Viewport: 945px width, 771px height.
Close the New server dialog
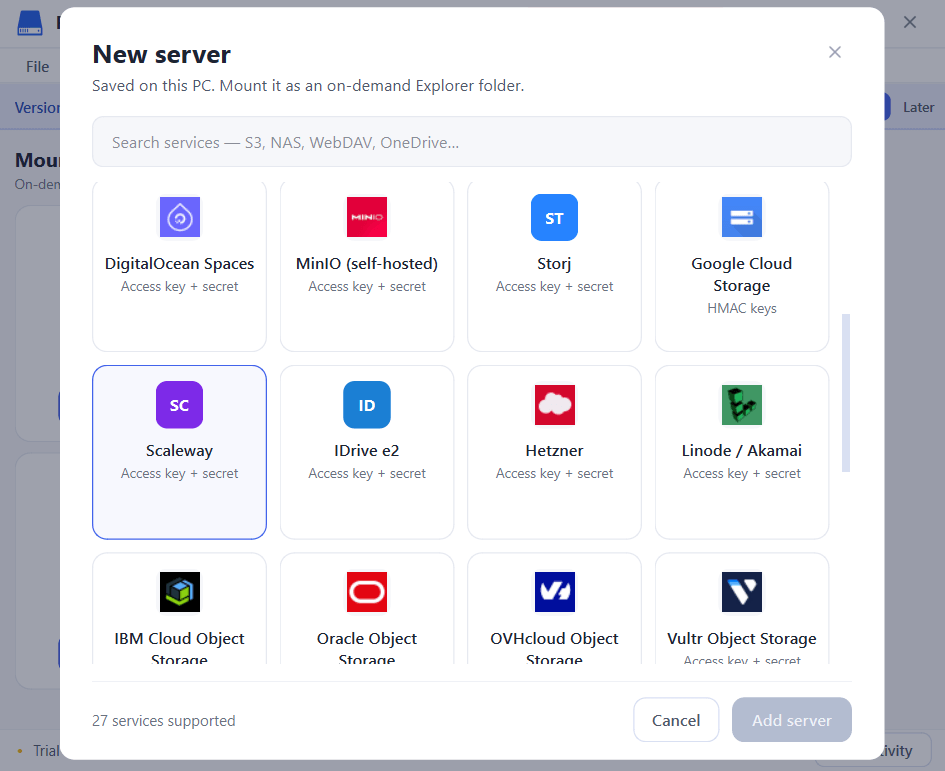coord(835,52)
